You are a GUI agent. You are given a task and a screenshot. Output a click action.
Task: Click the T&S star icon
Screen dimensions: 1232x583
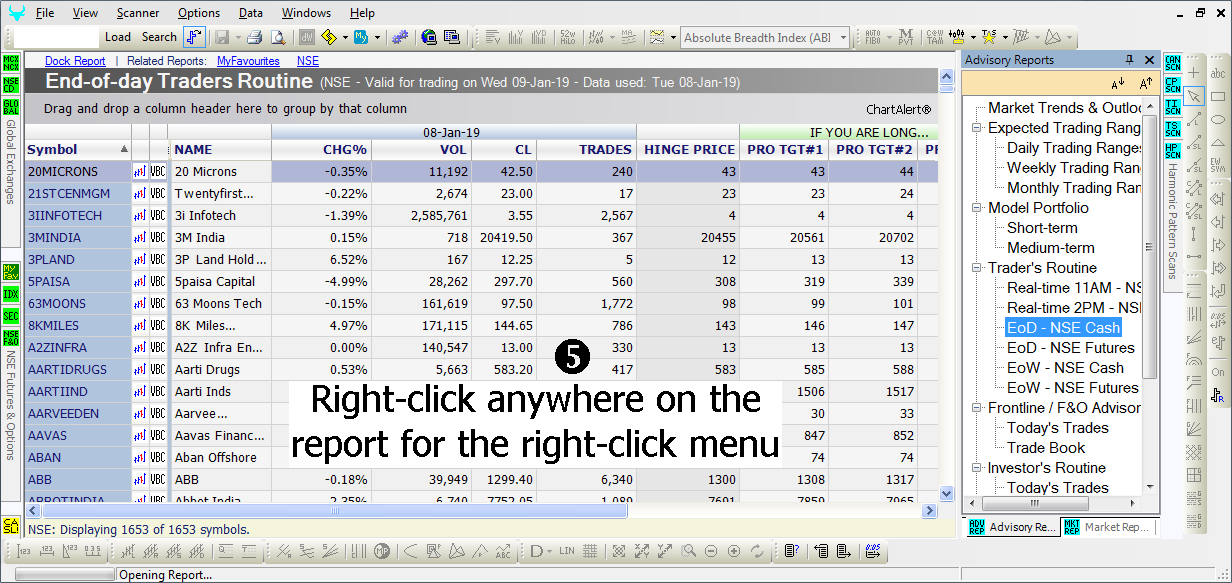pos(988,37)
